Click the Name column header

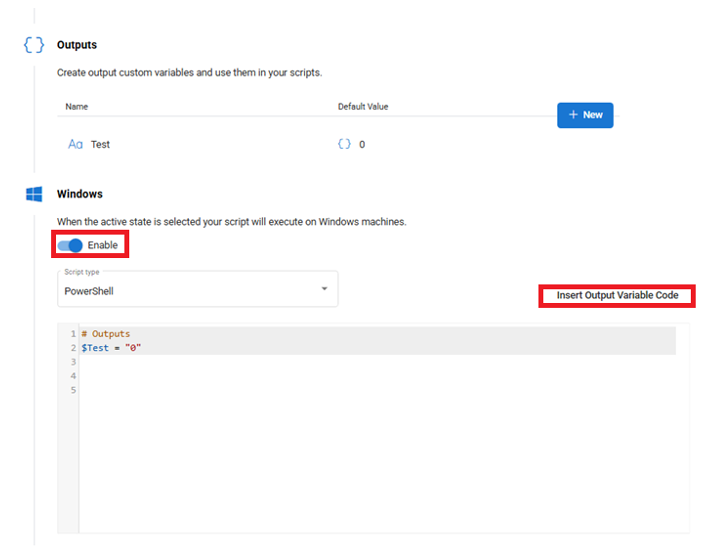(x=77, y=106)
